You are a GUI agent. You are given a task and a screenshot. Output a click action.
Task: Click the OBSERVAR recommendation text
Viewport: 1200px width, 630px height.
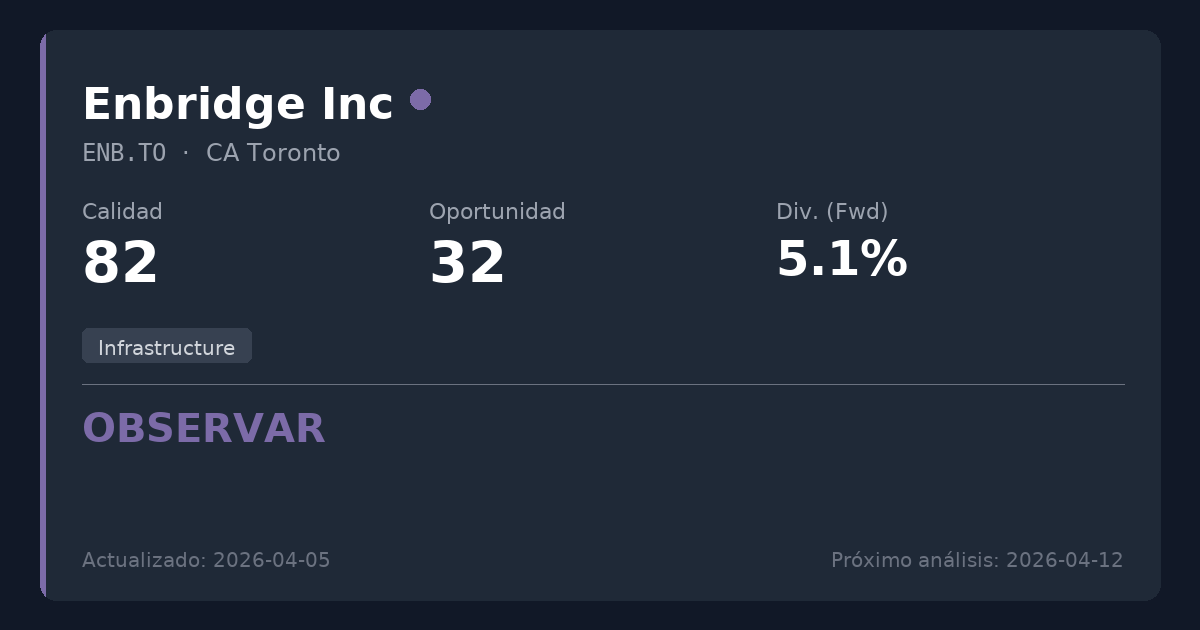coord(204,429)
